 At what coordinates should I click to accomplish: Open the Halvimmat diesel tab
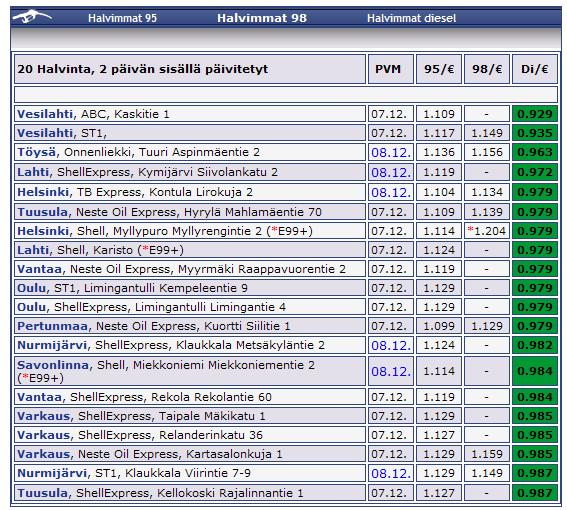coord(411,18)
